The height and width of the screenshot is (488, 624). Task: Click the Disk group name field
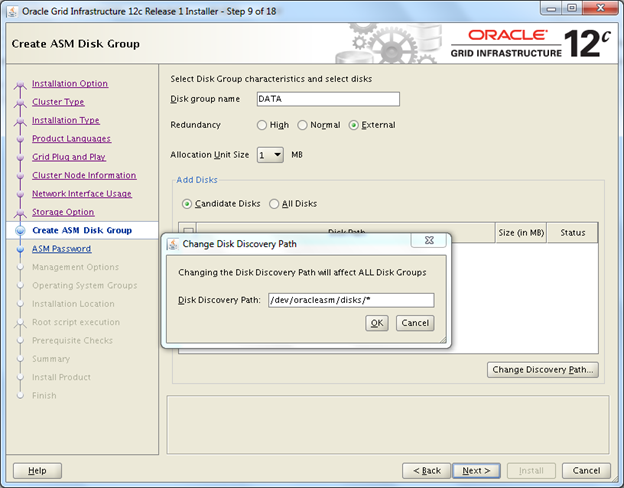pos(328,99)
